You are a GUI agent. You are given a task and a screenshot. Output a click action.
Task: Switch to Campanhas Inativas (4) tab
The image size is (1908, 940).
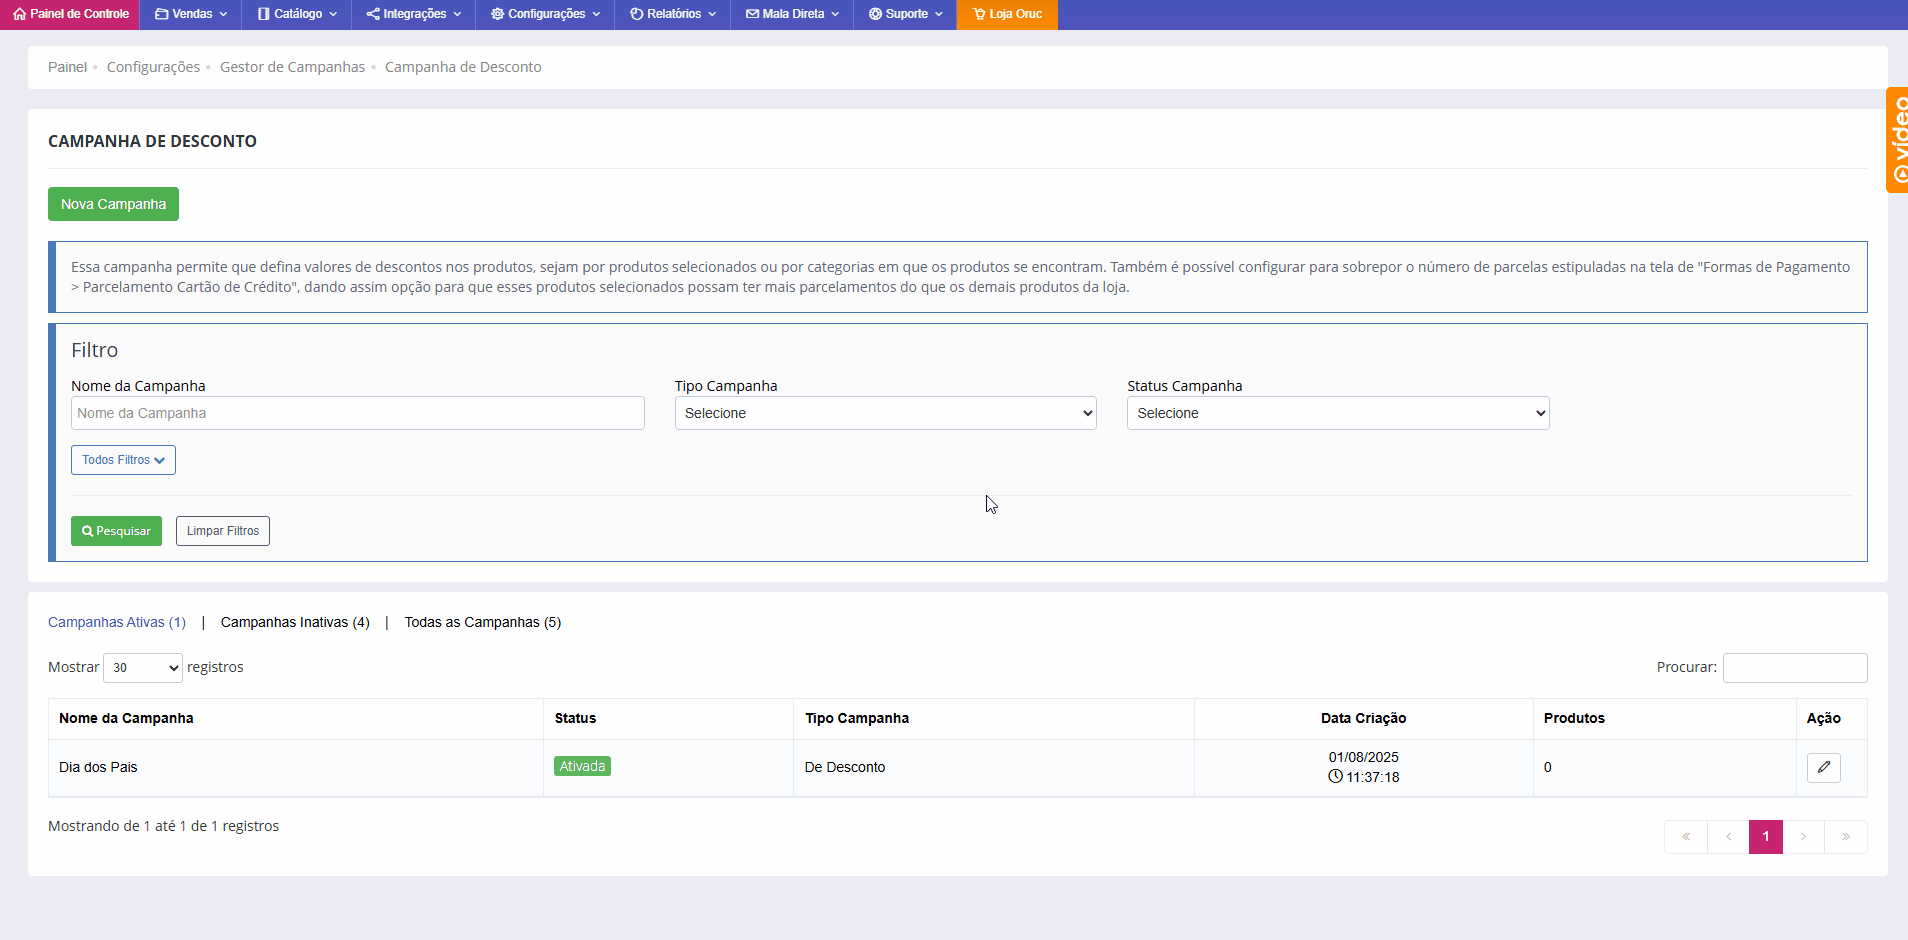(x=295, y=622)
